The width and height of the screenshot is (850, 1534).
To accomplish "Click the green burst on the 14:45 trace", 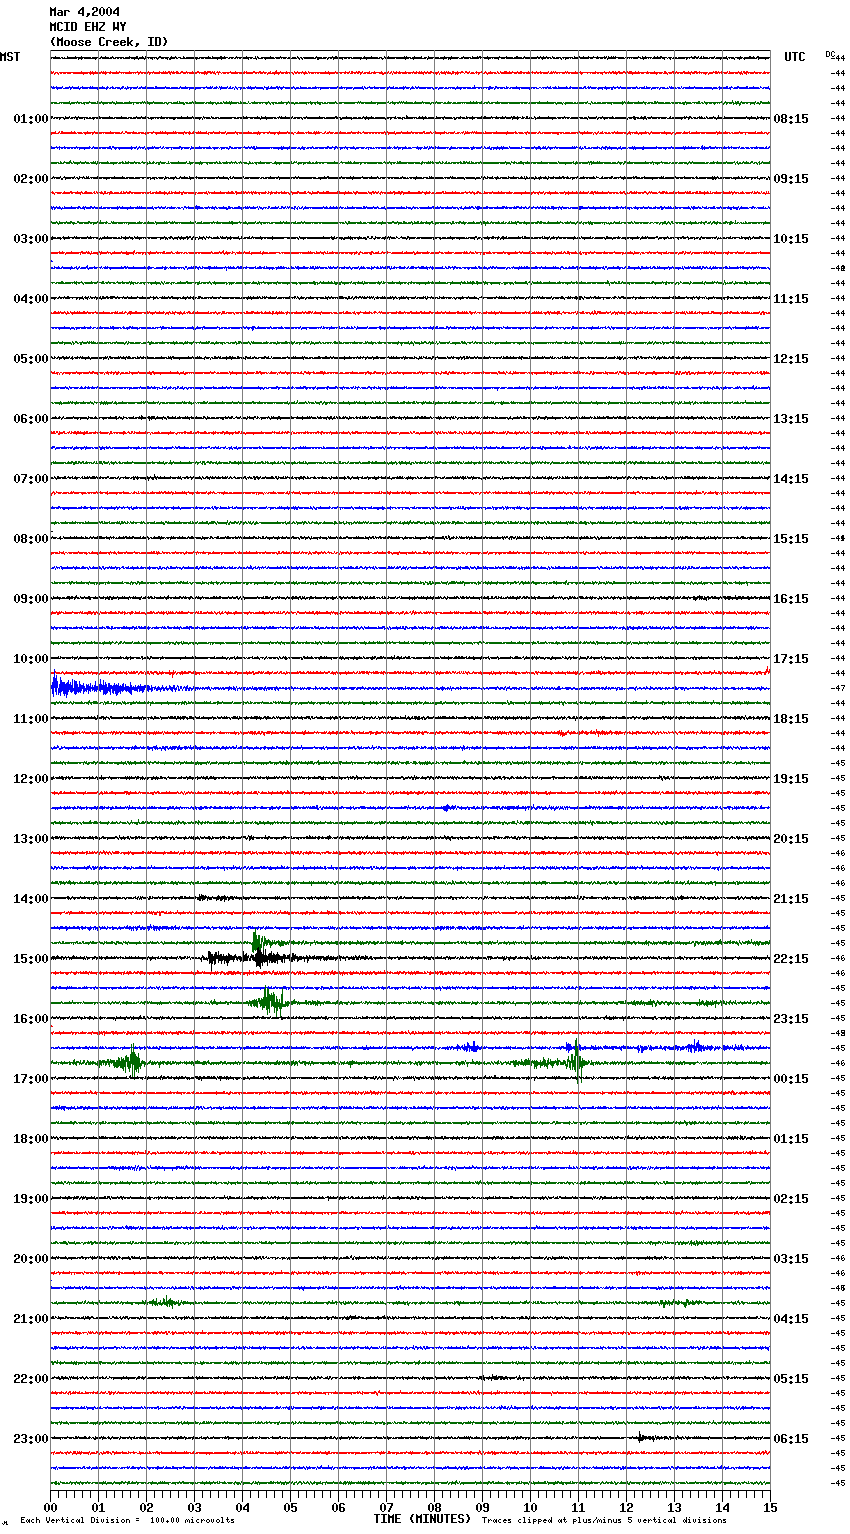I will click(262, 942).
